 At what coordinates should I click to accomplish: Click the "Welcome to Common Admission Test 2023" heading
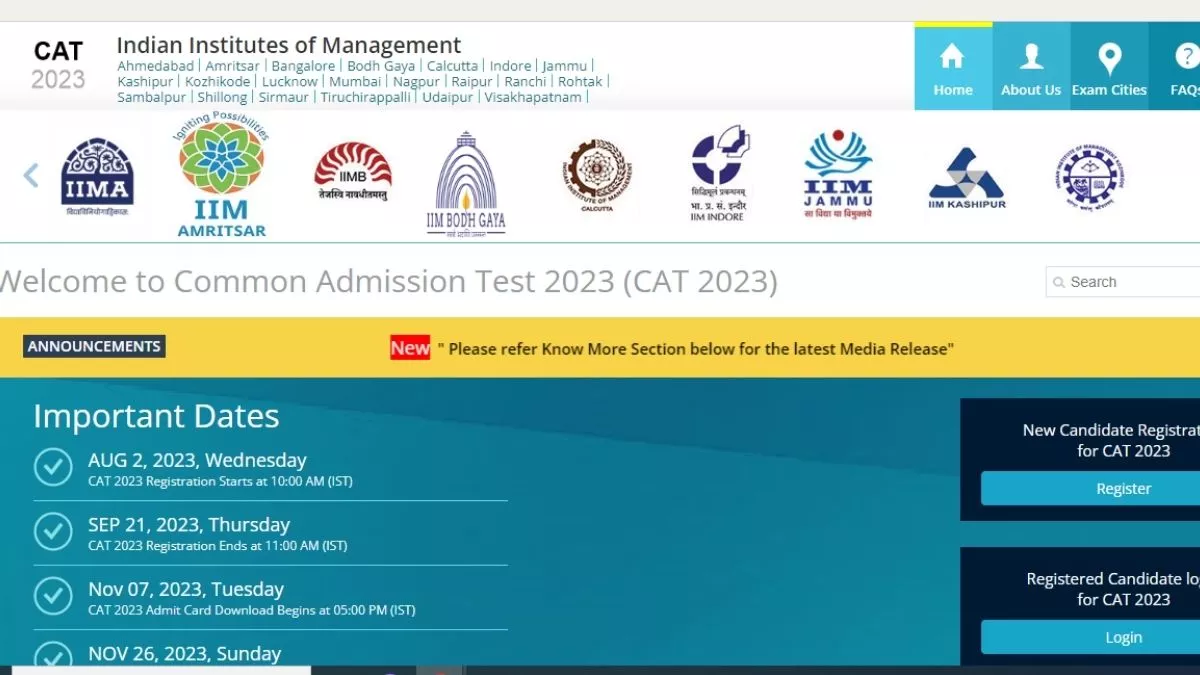point(388,282)
